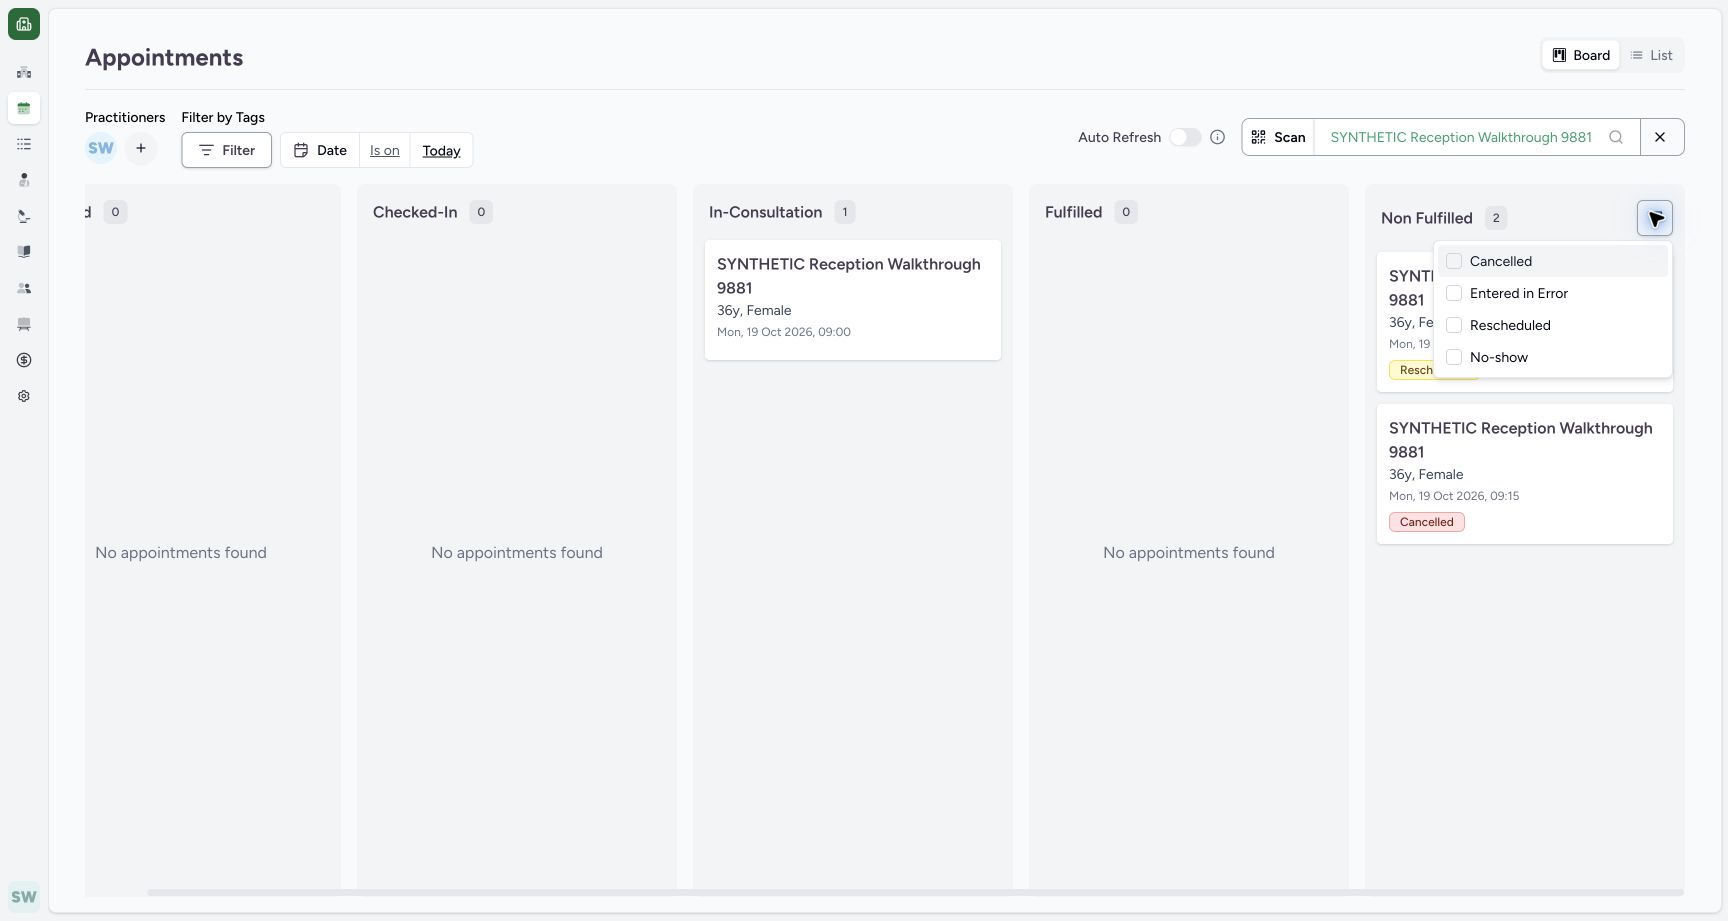Click the In-Consultation count badge

(845, 212)
